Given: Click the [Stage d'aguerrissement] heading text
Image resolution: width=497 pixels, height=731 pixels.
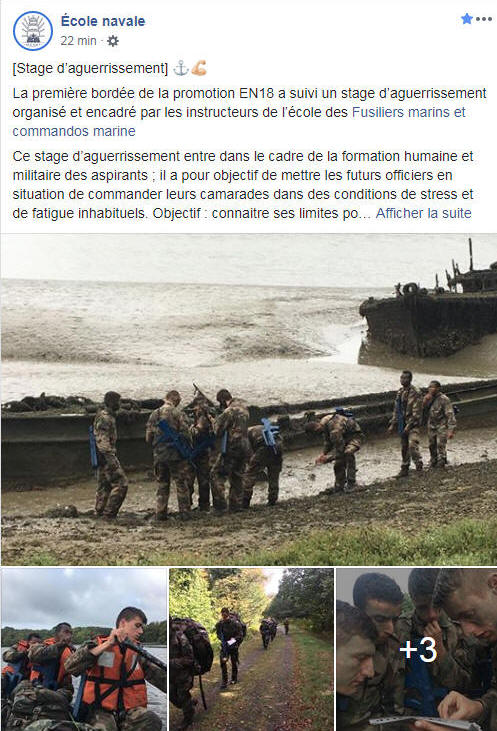Looking at the screenshot, I should [90, 69].
